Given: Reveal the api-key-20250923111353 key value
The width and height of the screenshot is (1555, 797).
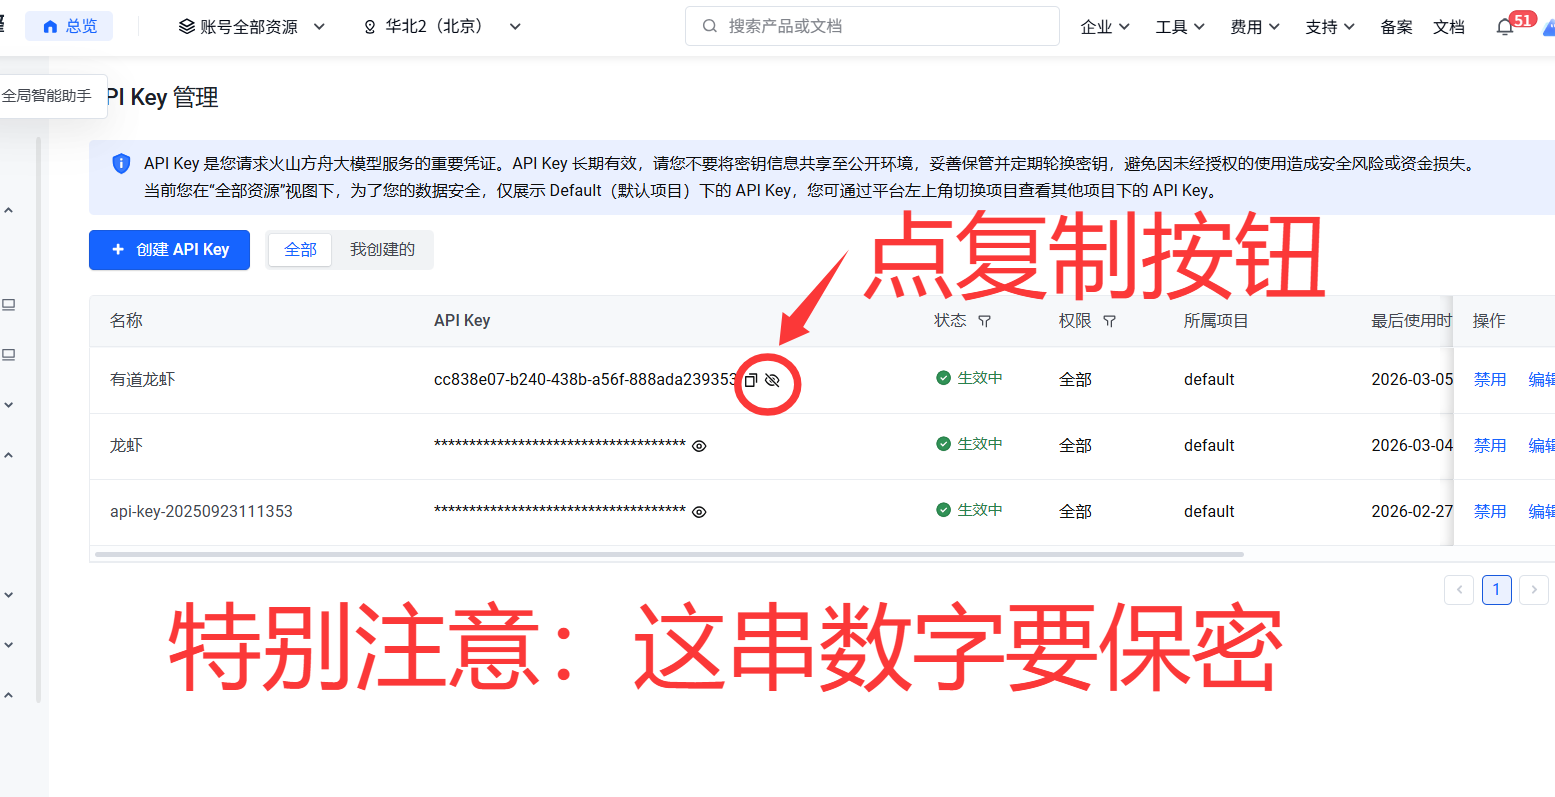Looking at the screenshot, I should point(699,512).
